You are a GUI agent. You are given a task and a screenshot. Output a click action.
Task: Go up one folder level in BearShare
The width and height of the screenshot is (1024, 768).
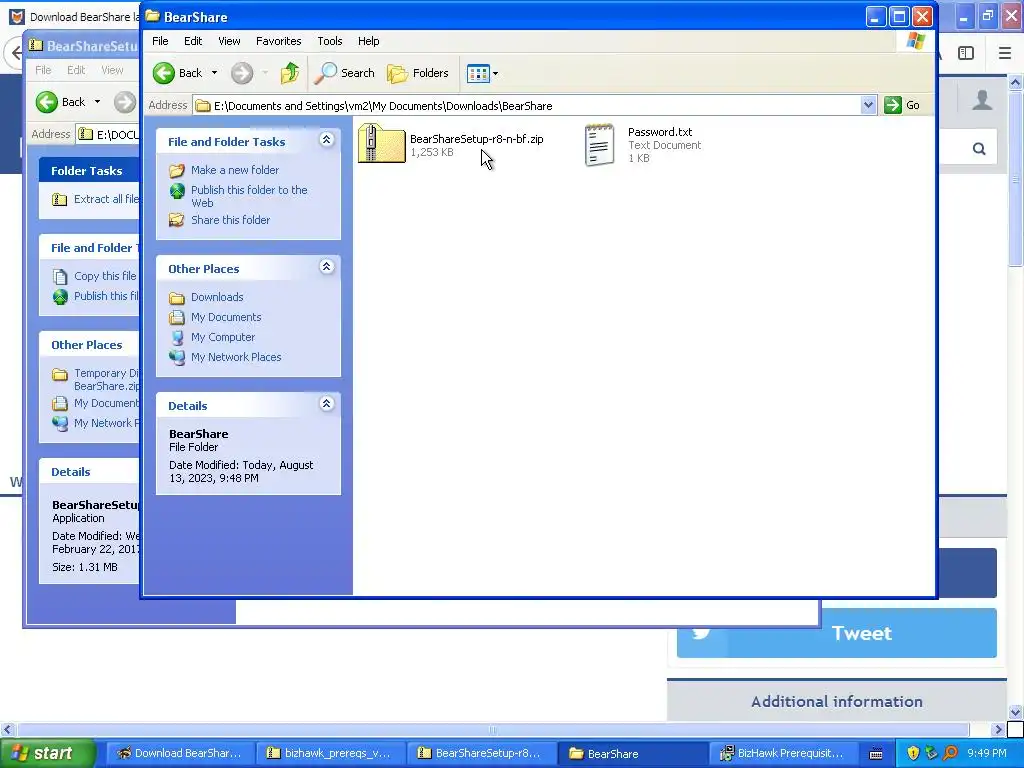pos(290,73)
